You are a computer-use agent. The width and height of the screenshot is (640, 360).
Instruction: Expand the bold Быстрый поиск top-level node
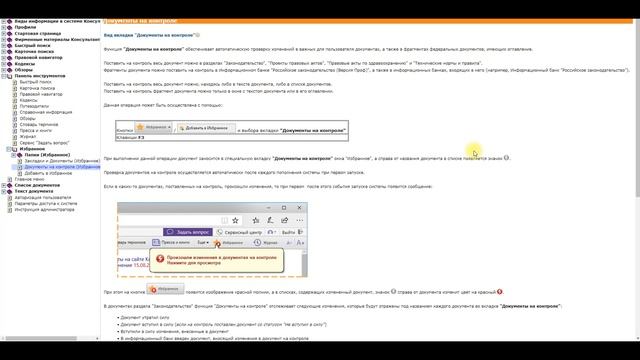point(4,46)
